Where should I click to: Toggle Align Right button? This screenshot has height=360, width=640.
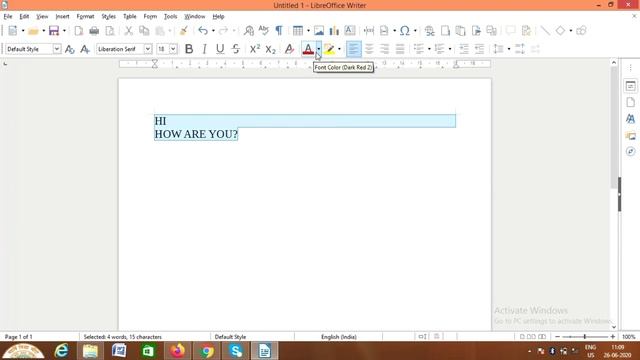(384, 49)
